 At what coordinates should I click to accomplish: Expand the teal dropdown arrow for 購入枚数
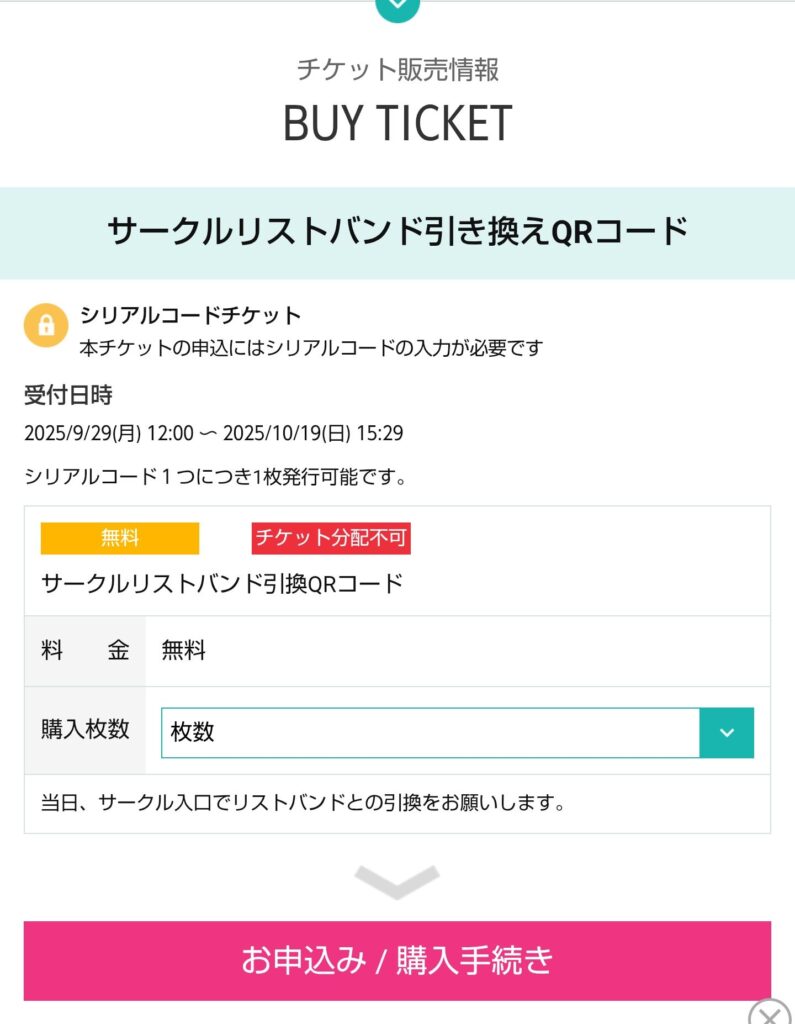726,733
